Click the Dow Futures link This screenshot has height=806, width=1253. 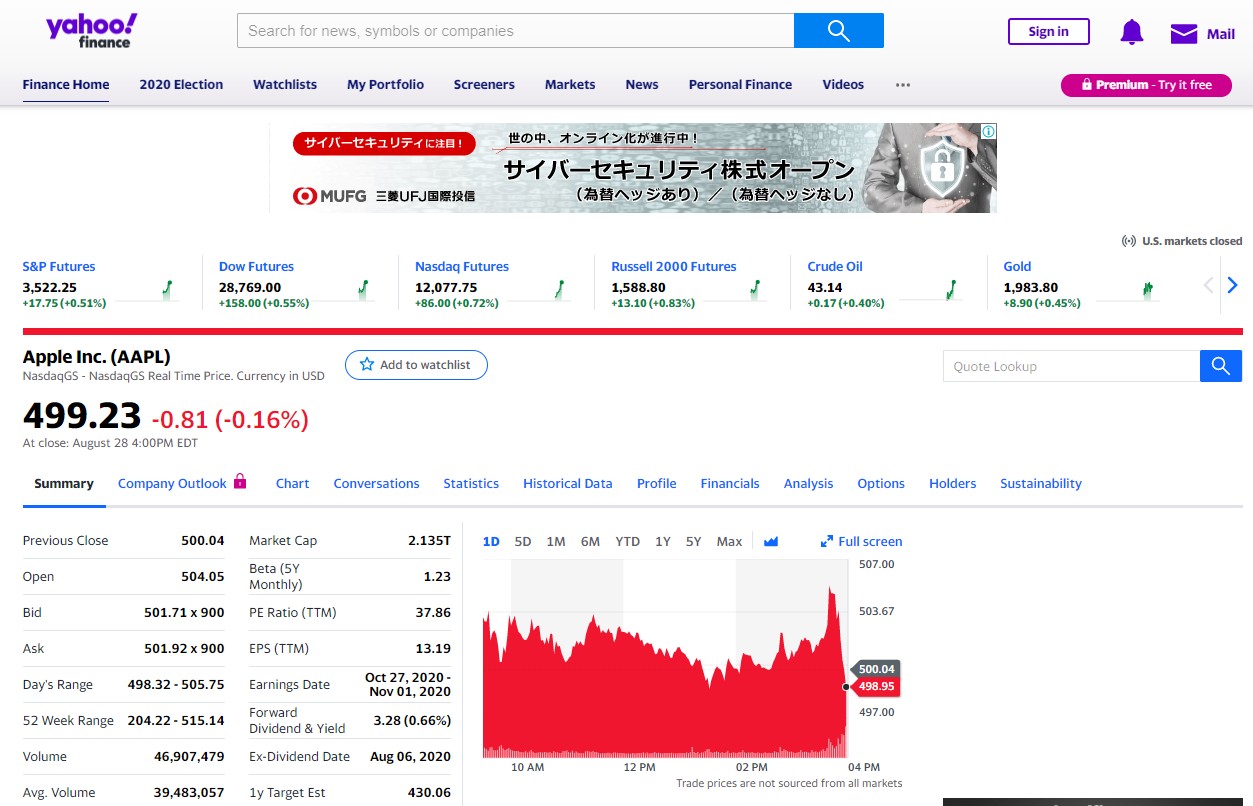click(x=256, y=267)
